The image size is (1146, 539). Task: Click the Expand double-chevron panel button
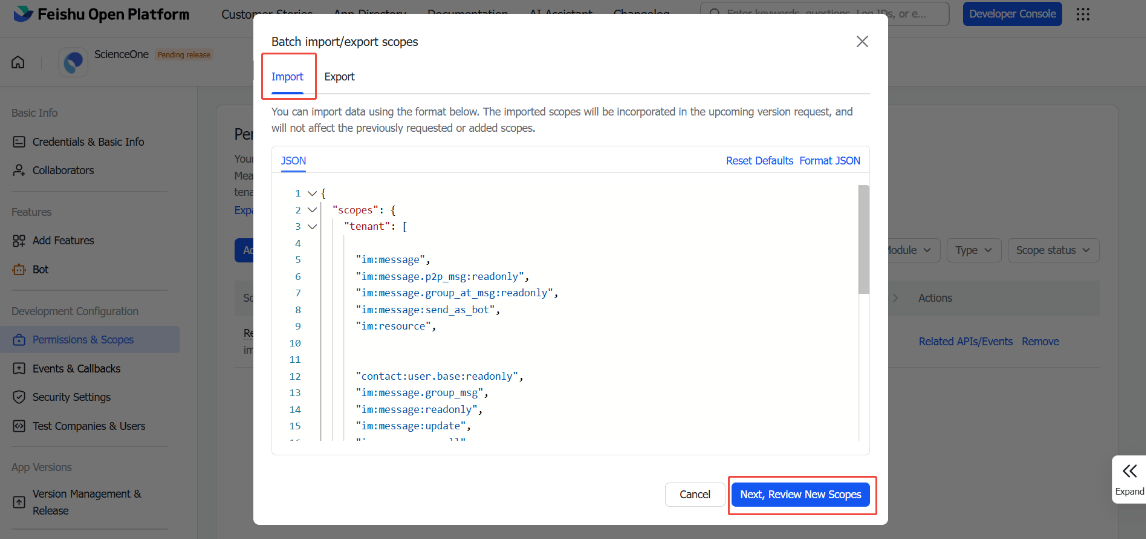point(1130,478)
